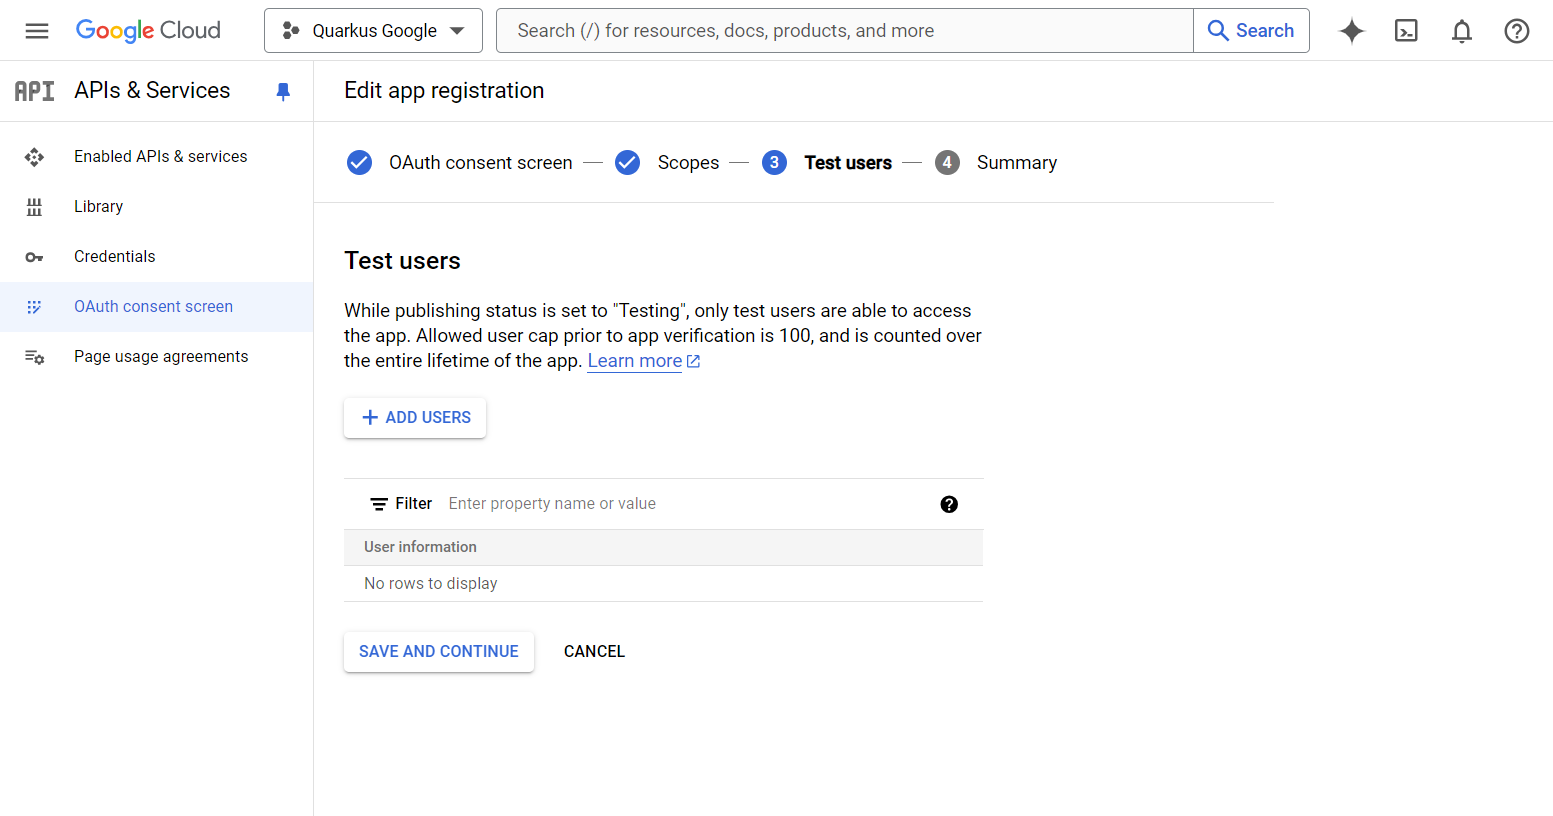The width and height of the screenshot is (1553, 816).
Task: Click the Filter icon above the table
Action: 379,504
